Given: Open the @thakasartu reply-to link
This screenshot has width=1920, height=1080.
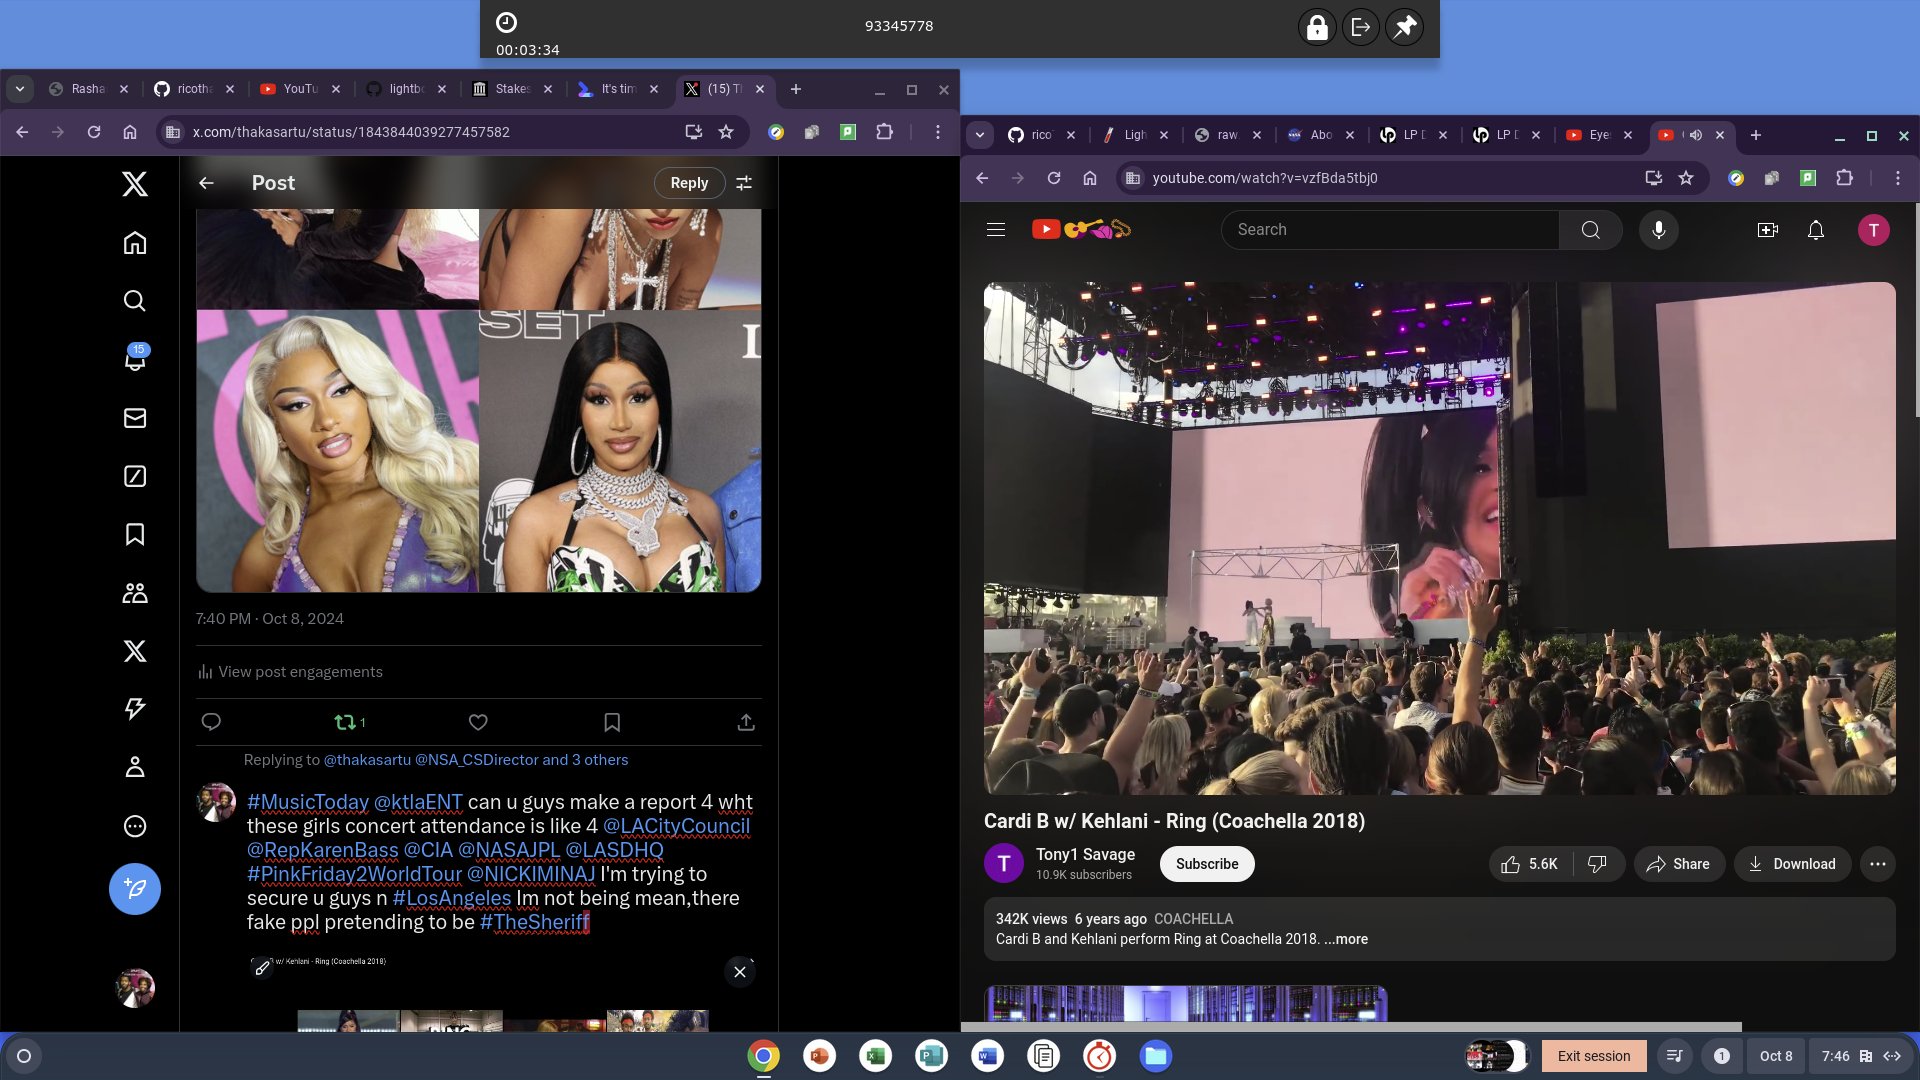Looking at the screenshot, I should click(x=367, y=760).
